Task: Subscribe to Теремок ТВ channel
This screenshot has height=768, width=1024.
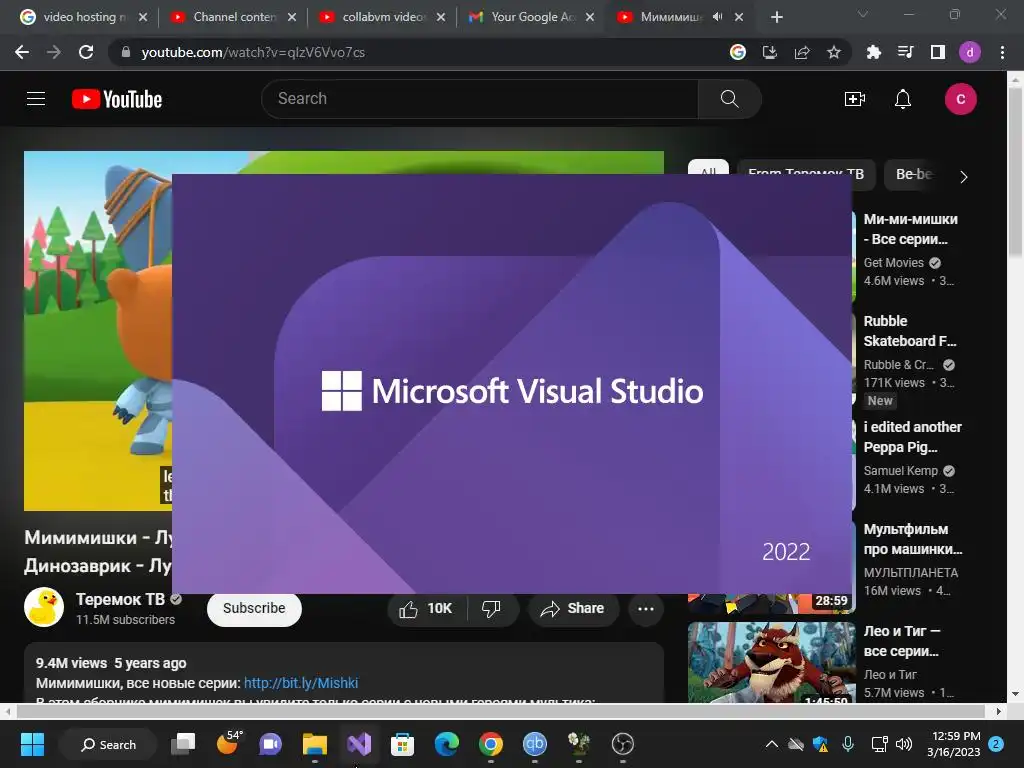Action: point(254,609)
